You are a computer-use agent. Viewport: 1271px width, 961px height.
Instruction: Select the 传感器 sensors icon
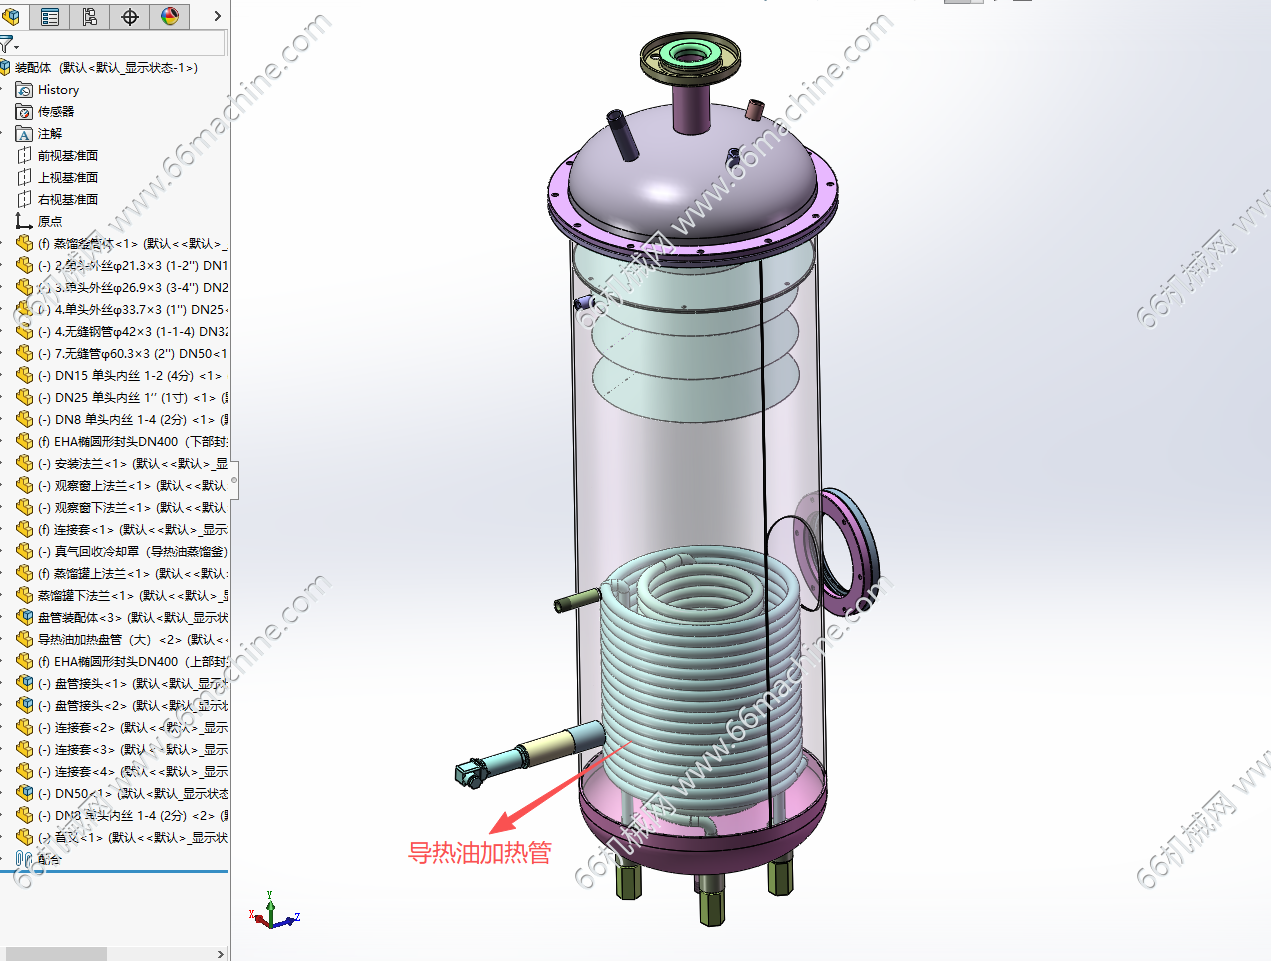click(x=25, y=112)
